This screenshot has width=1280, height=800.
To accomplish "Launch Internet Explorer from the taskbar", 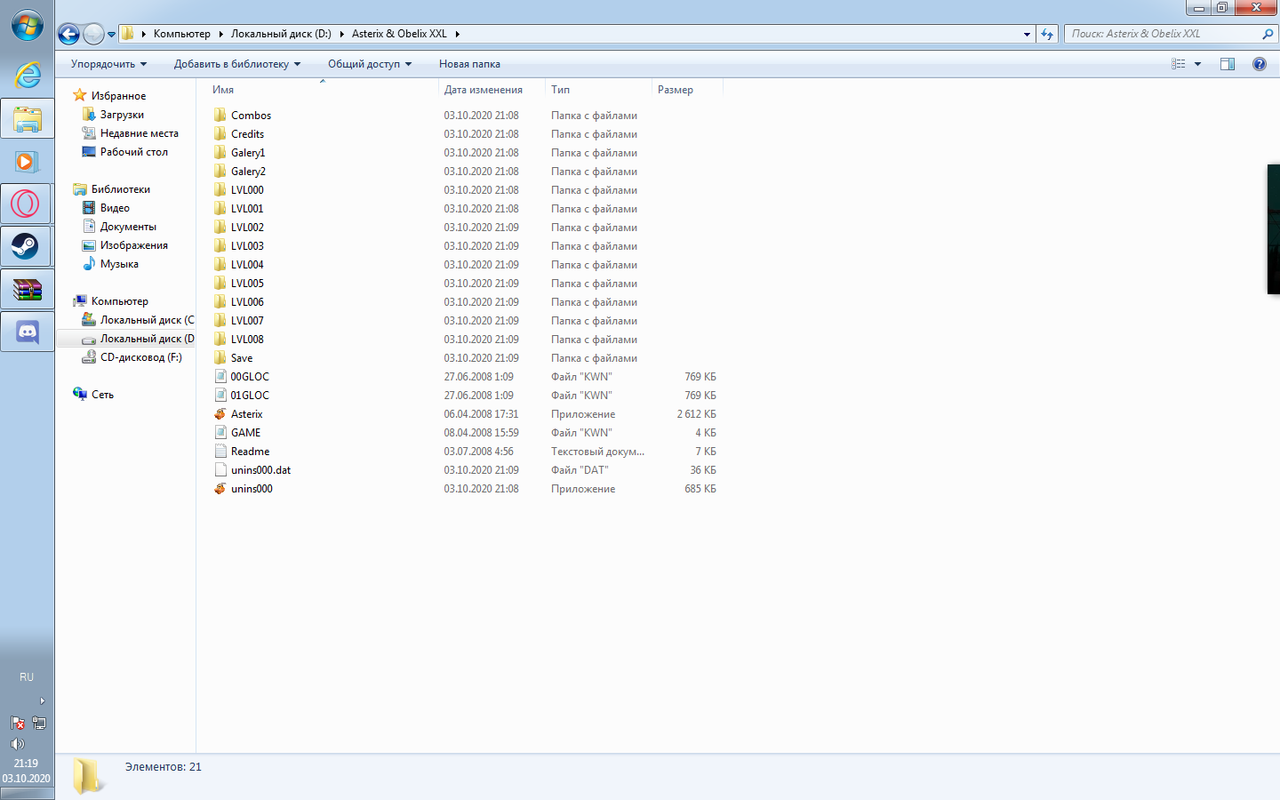I will [27, 73].
